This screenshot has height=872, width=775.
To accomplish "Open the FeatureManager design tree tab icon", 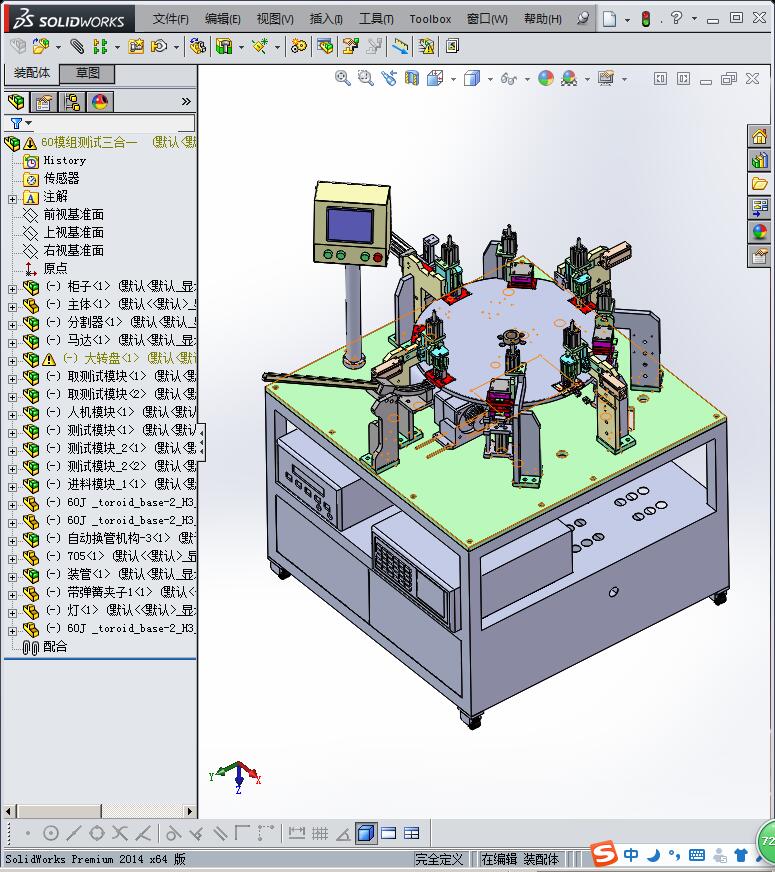I will 16,102.
